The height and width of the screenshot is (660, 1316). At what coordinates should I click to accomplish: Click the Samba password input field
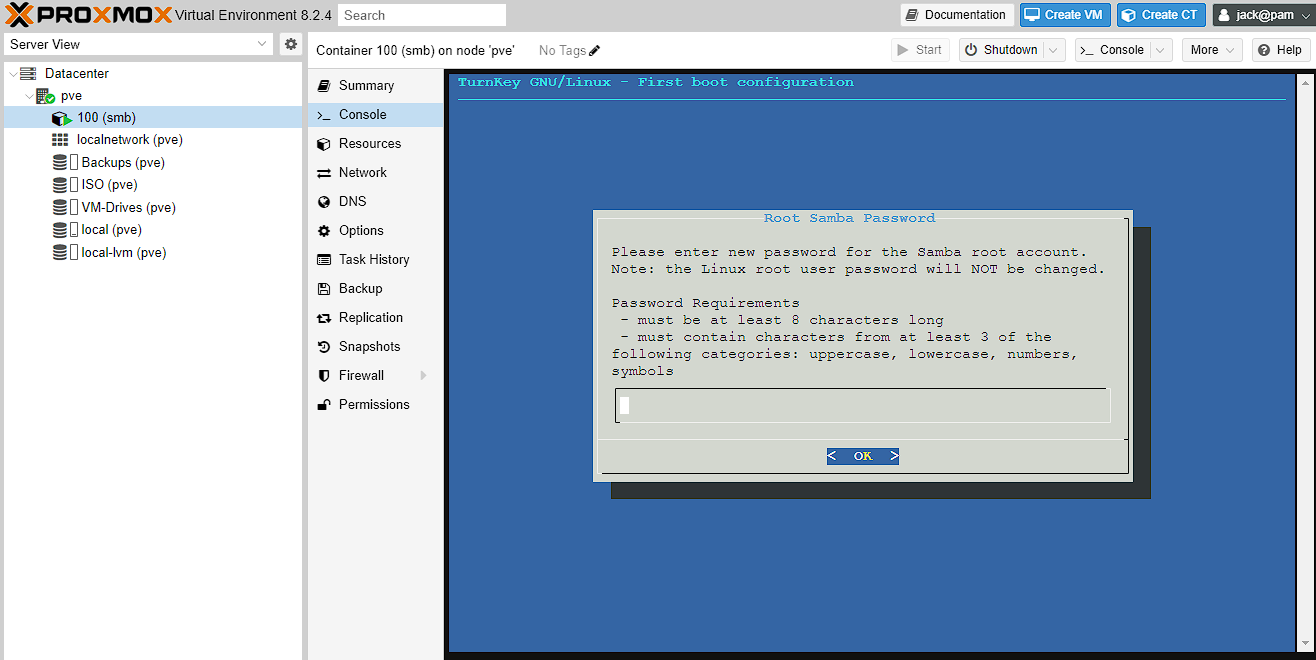tap(862, 406)
